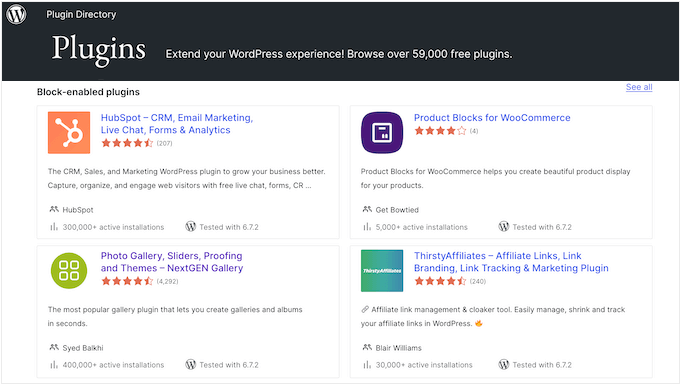Click '300,000+ active installations' text

(x=113, y=227)
